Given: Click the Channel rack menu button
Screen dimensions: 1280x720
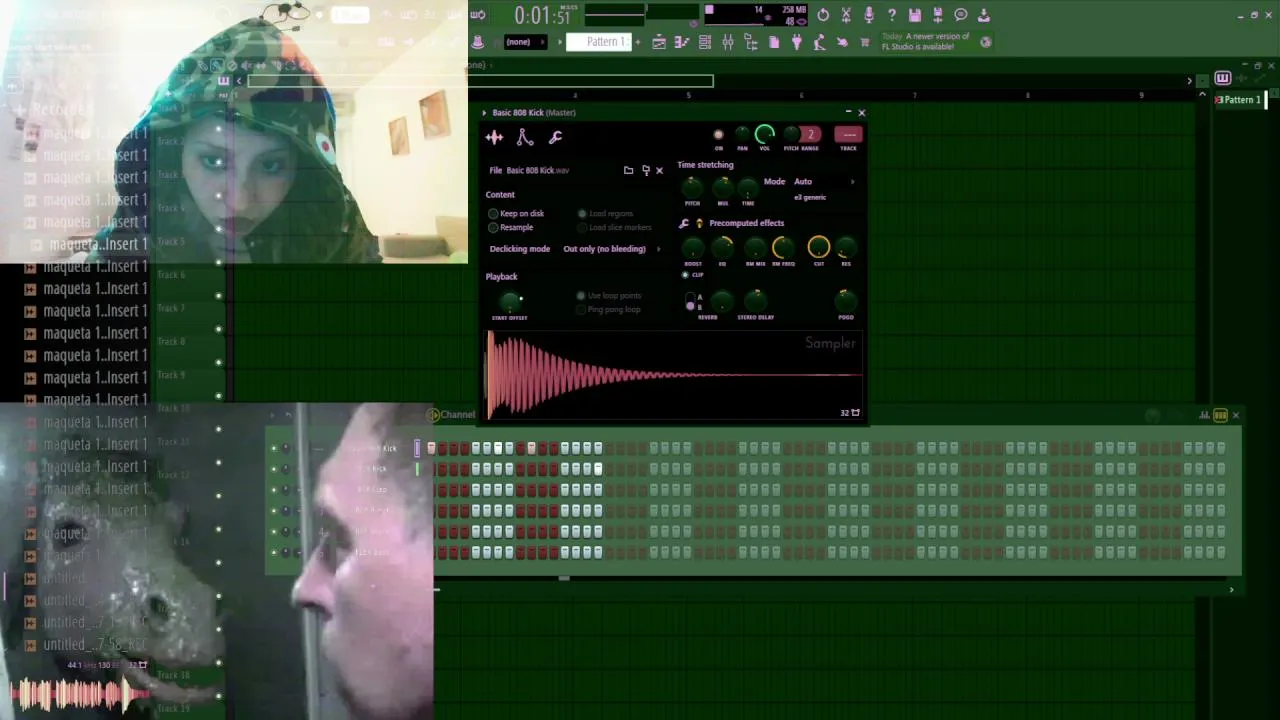Looking at the screenshot, I should [434, 414].
